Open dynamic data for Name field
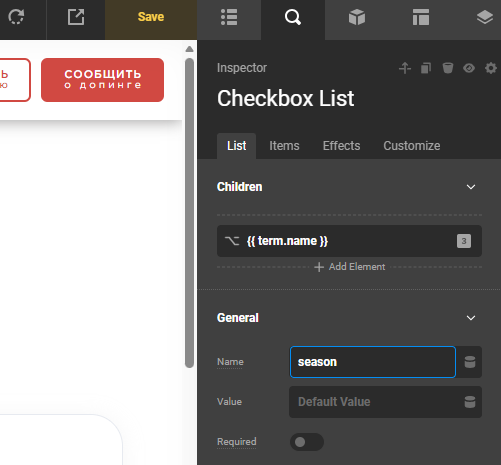Screen dimensions: 501x465 (470, 362)
